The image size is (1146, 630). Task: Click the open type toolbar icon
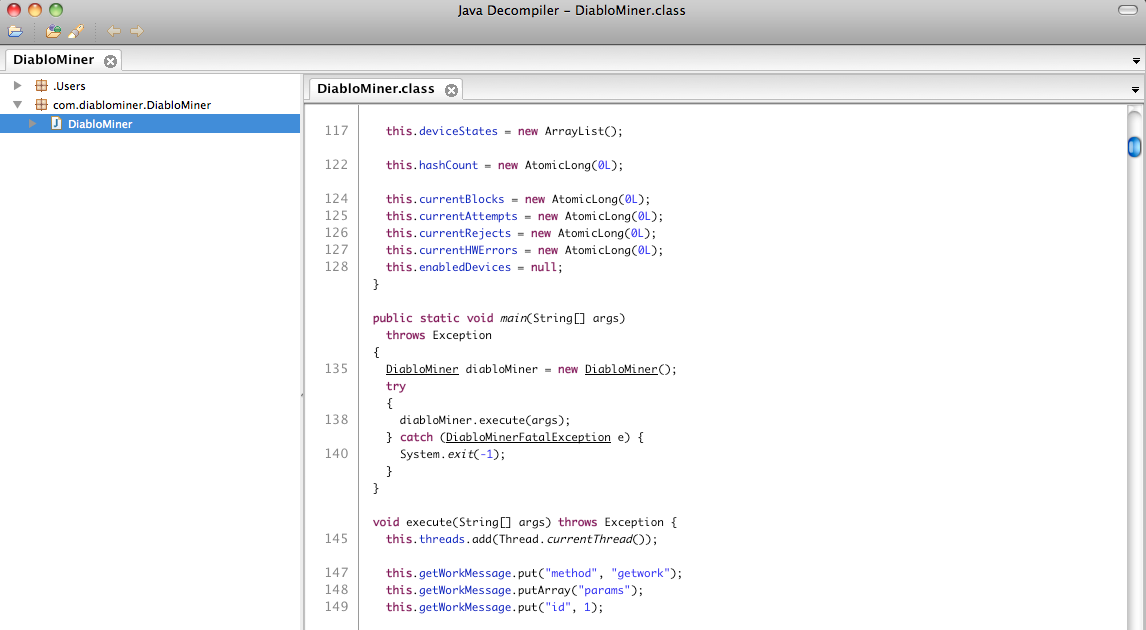click(53, 31)
